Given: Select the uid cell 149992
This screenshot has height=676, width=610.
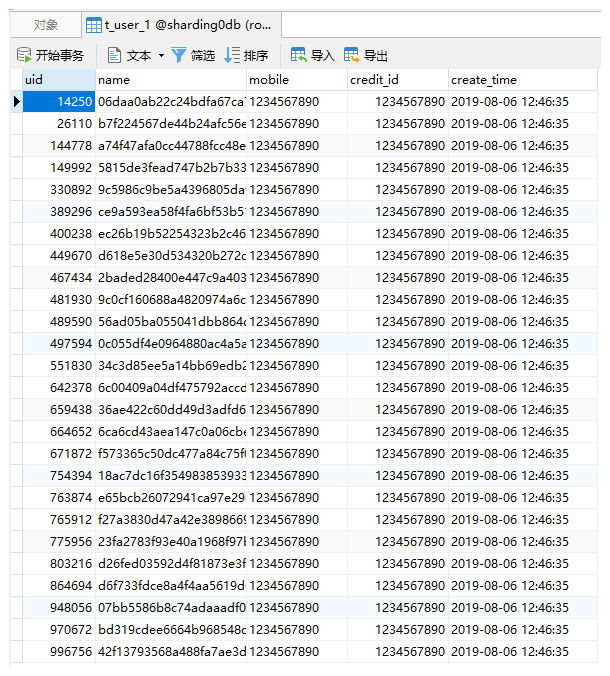Looking at the screenshot, I should 59,168.
